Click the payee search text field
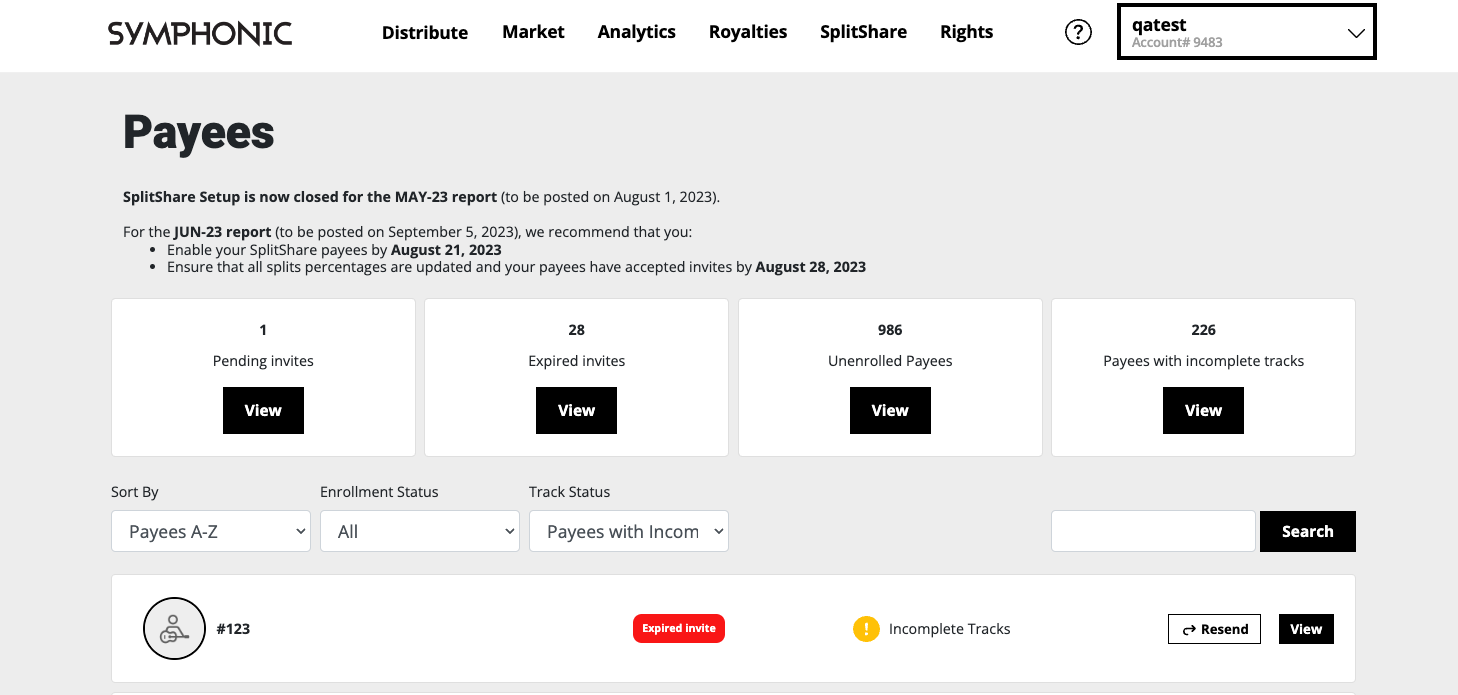 point(1152,531)
